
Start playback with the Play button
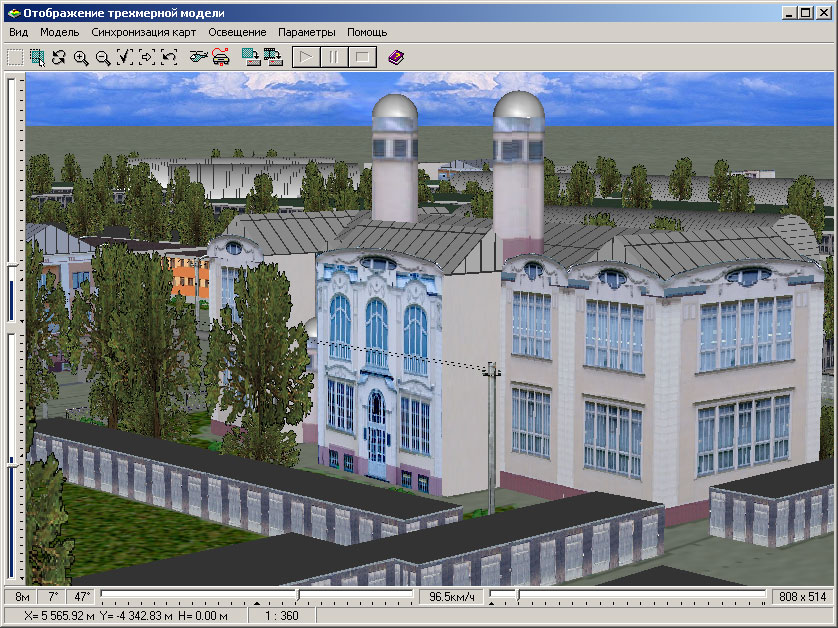pos(306,57)
